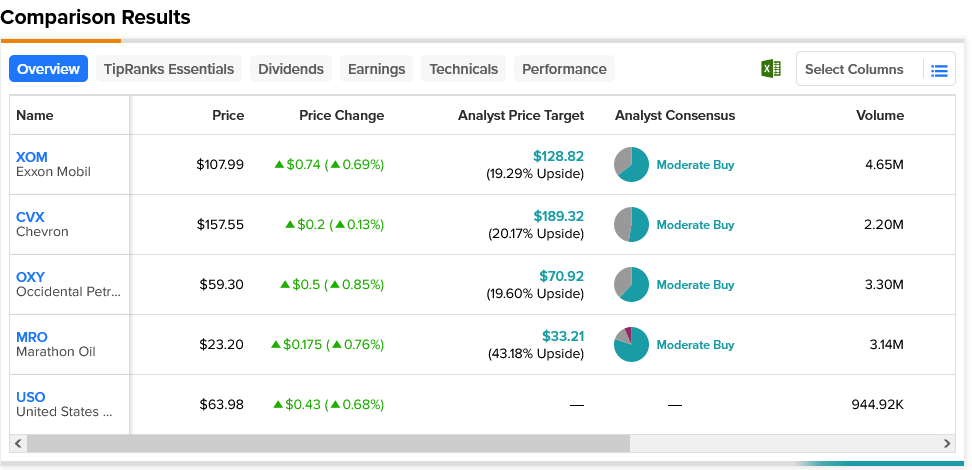
Task: Click Marathon Oil consensus pie chart
Action: point(631,345)
